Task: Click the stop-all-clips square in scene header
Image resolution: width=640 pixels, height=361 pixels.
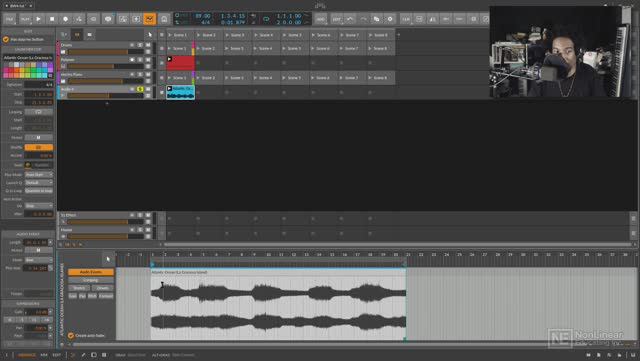Action: pyautogui.click(x=162, y=35)
